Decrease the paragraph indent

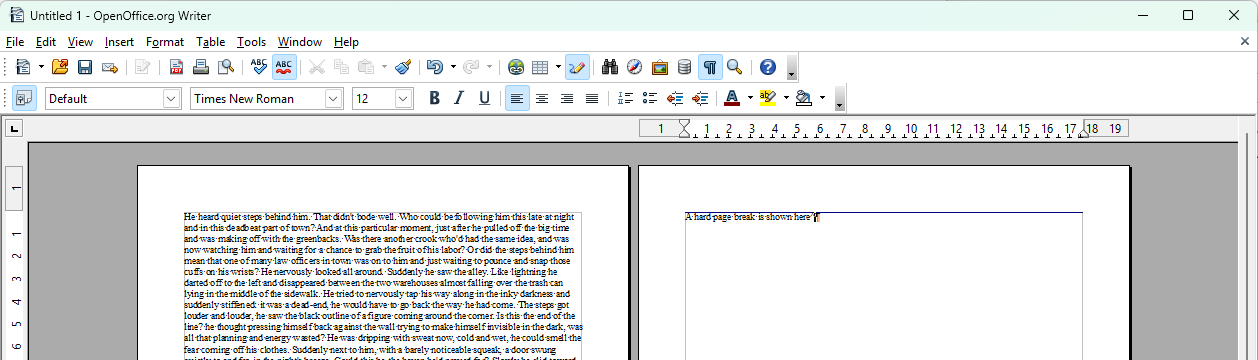[x=675, y=98]
